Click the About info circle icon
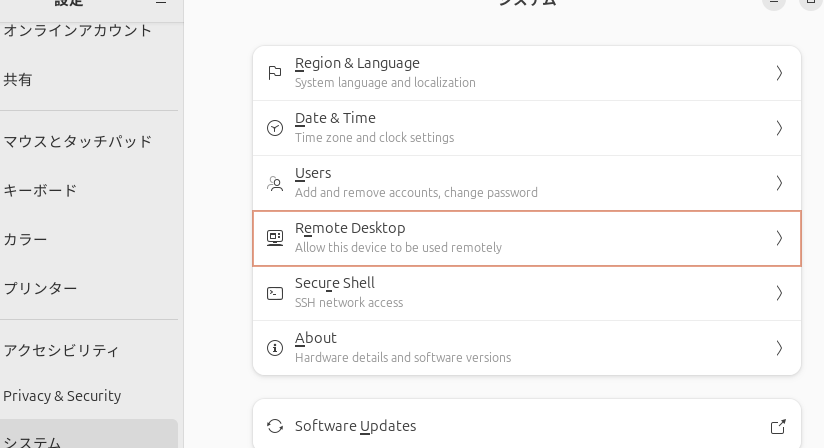Viewport: 824px width, 448px height. (x=275, y=348)
